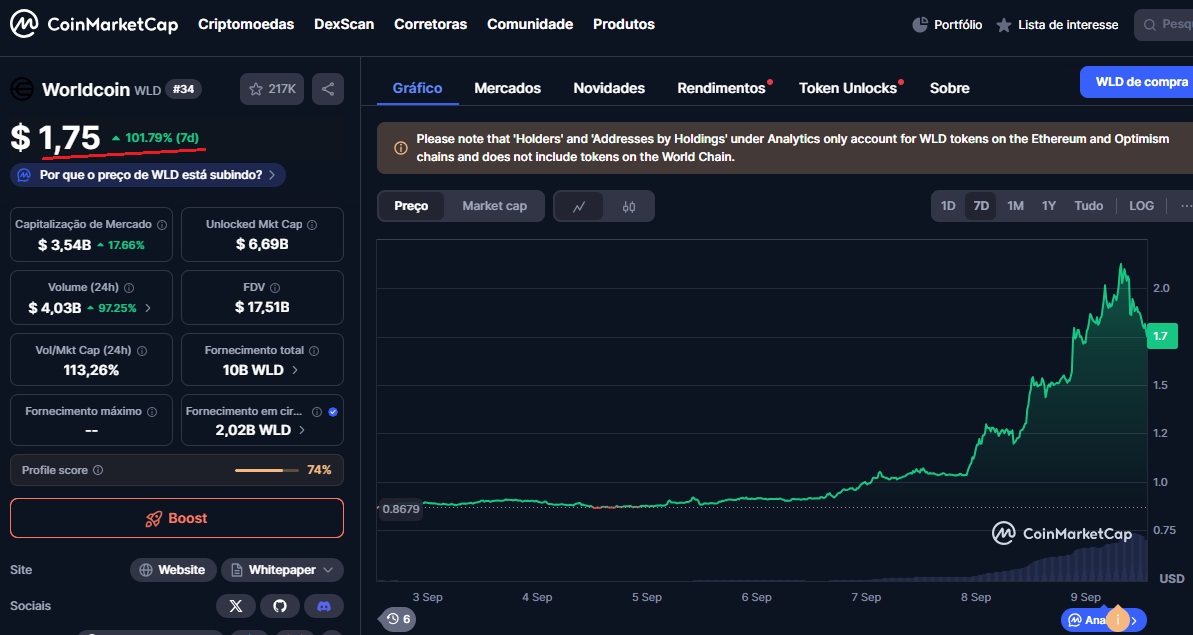The height and width of the screenshot is (635, 1193).
Task: Click the 1.7 current price chart tag
Action: pos(1162,336)
